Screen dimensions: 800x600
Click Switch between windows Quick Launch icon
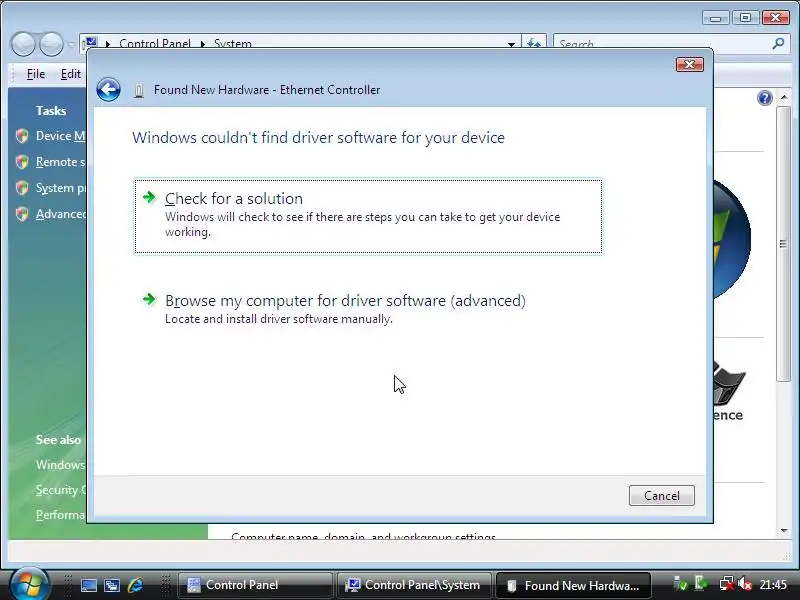point(112,585)
